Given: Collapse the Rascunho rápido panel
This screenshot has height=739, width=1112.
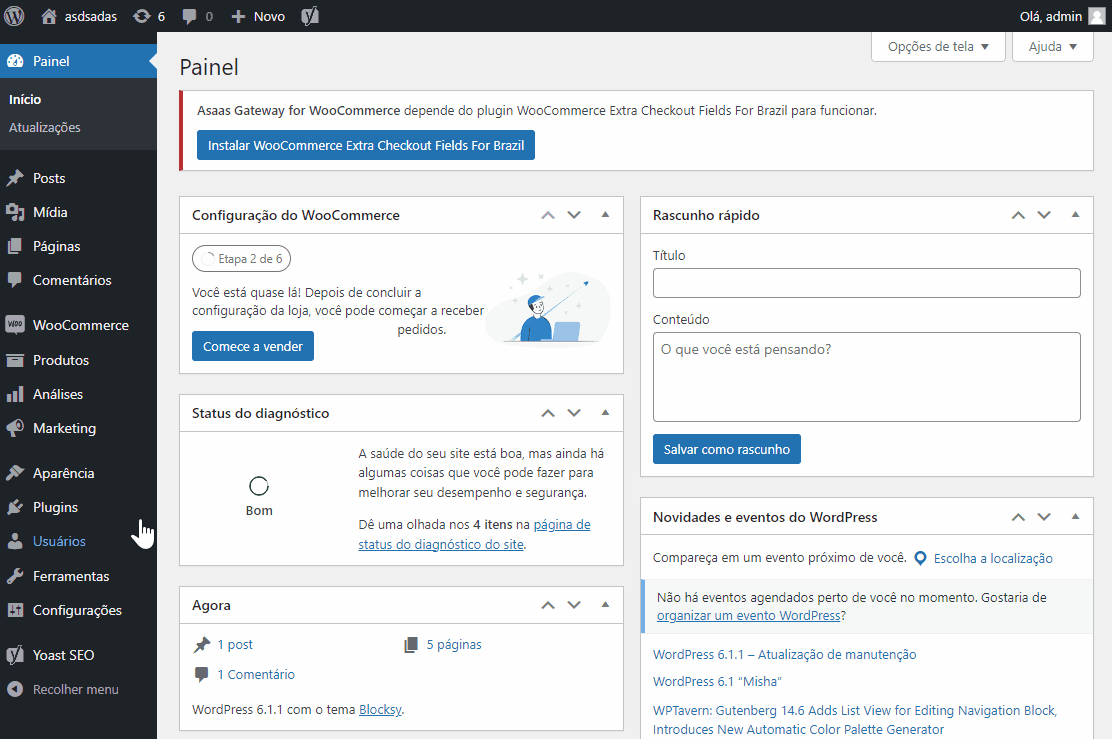Looking at the screenshot, I should tap(1075, 215).
